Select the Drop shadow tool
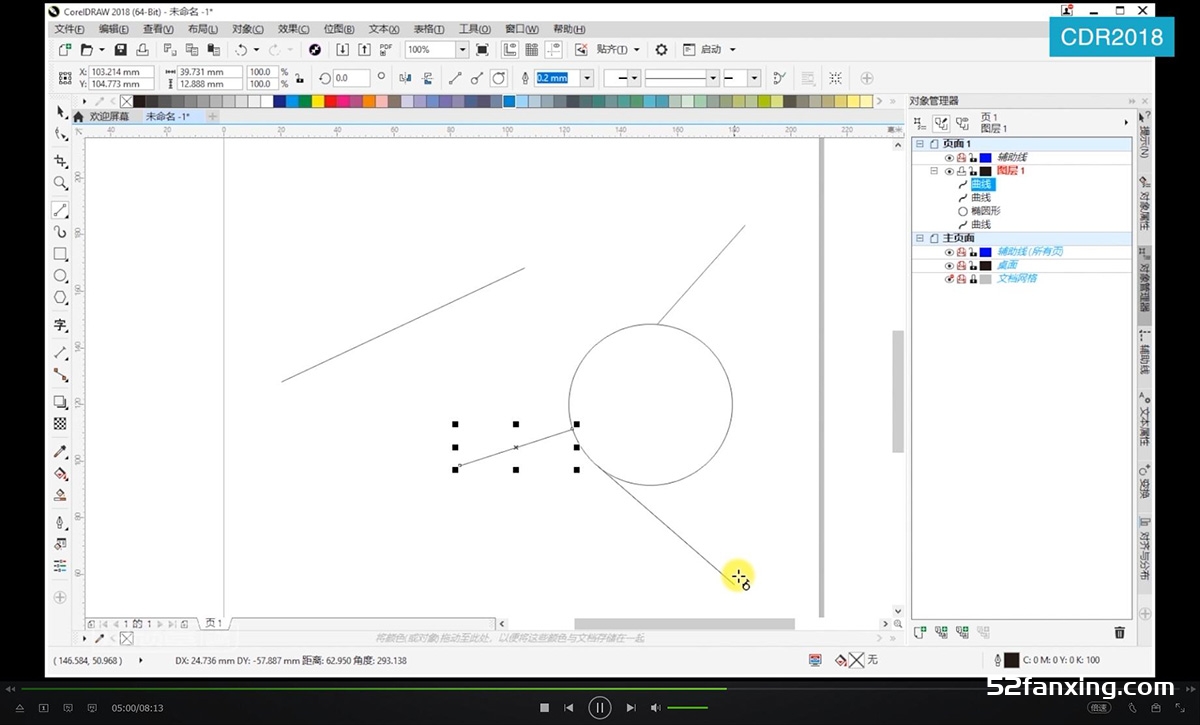The image size is (1200, 725). click(x=61, y=402)
